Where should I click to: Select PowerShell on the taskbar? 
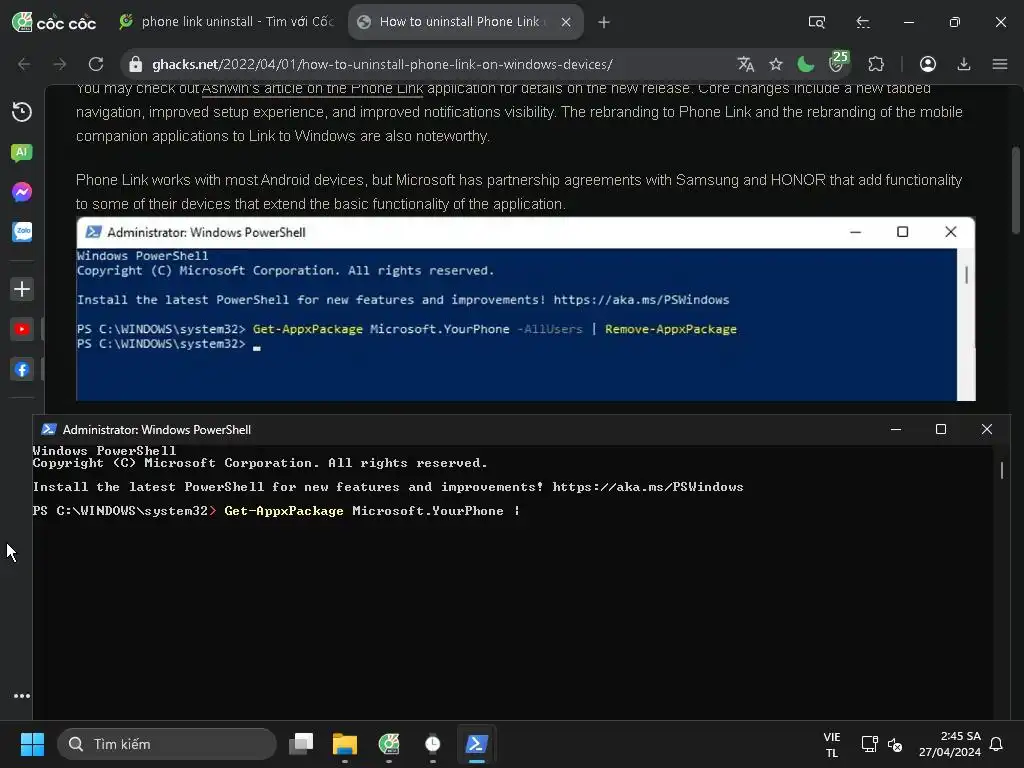476,744
